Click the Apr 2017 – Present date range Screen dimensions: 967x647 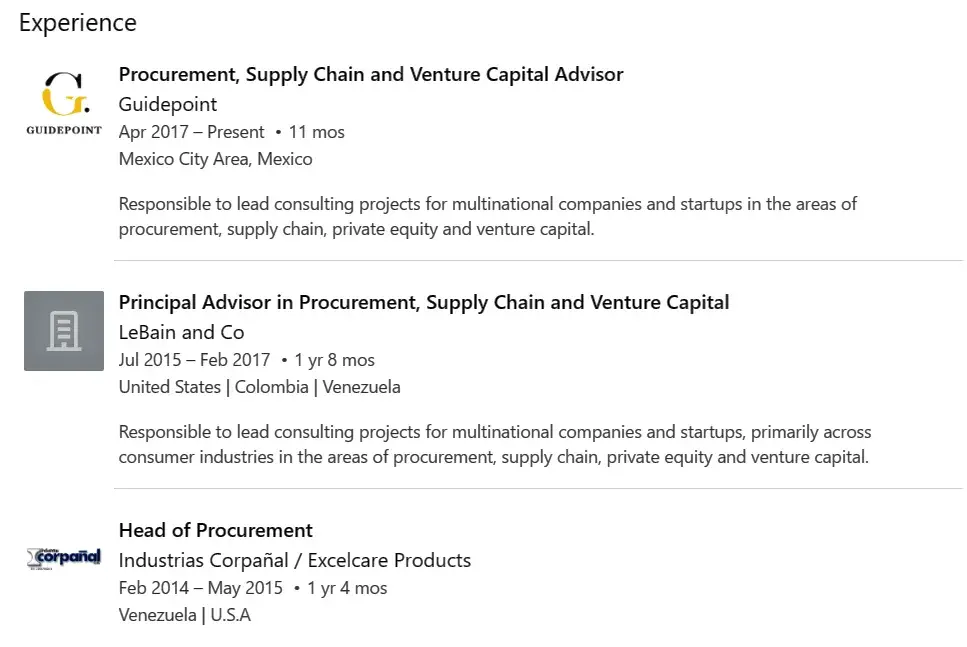point(191,132)
